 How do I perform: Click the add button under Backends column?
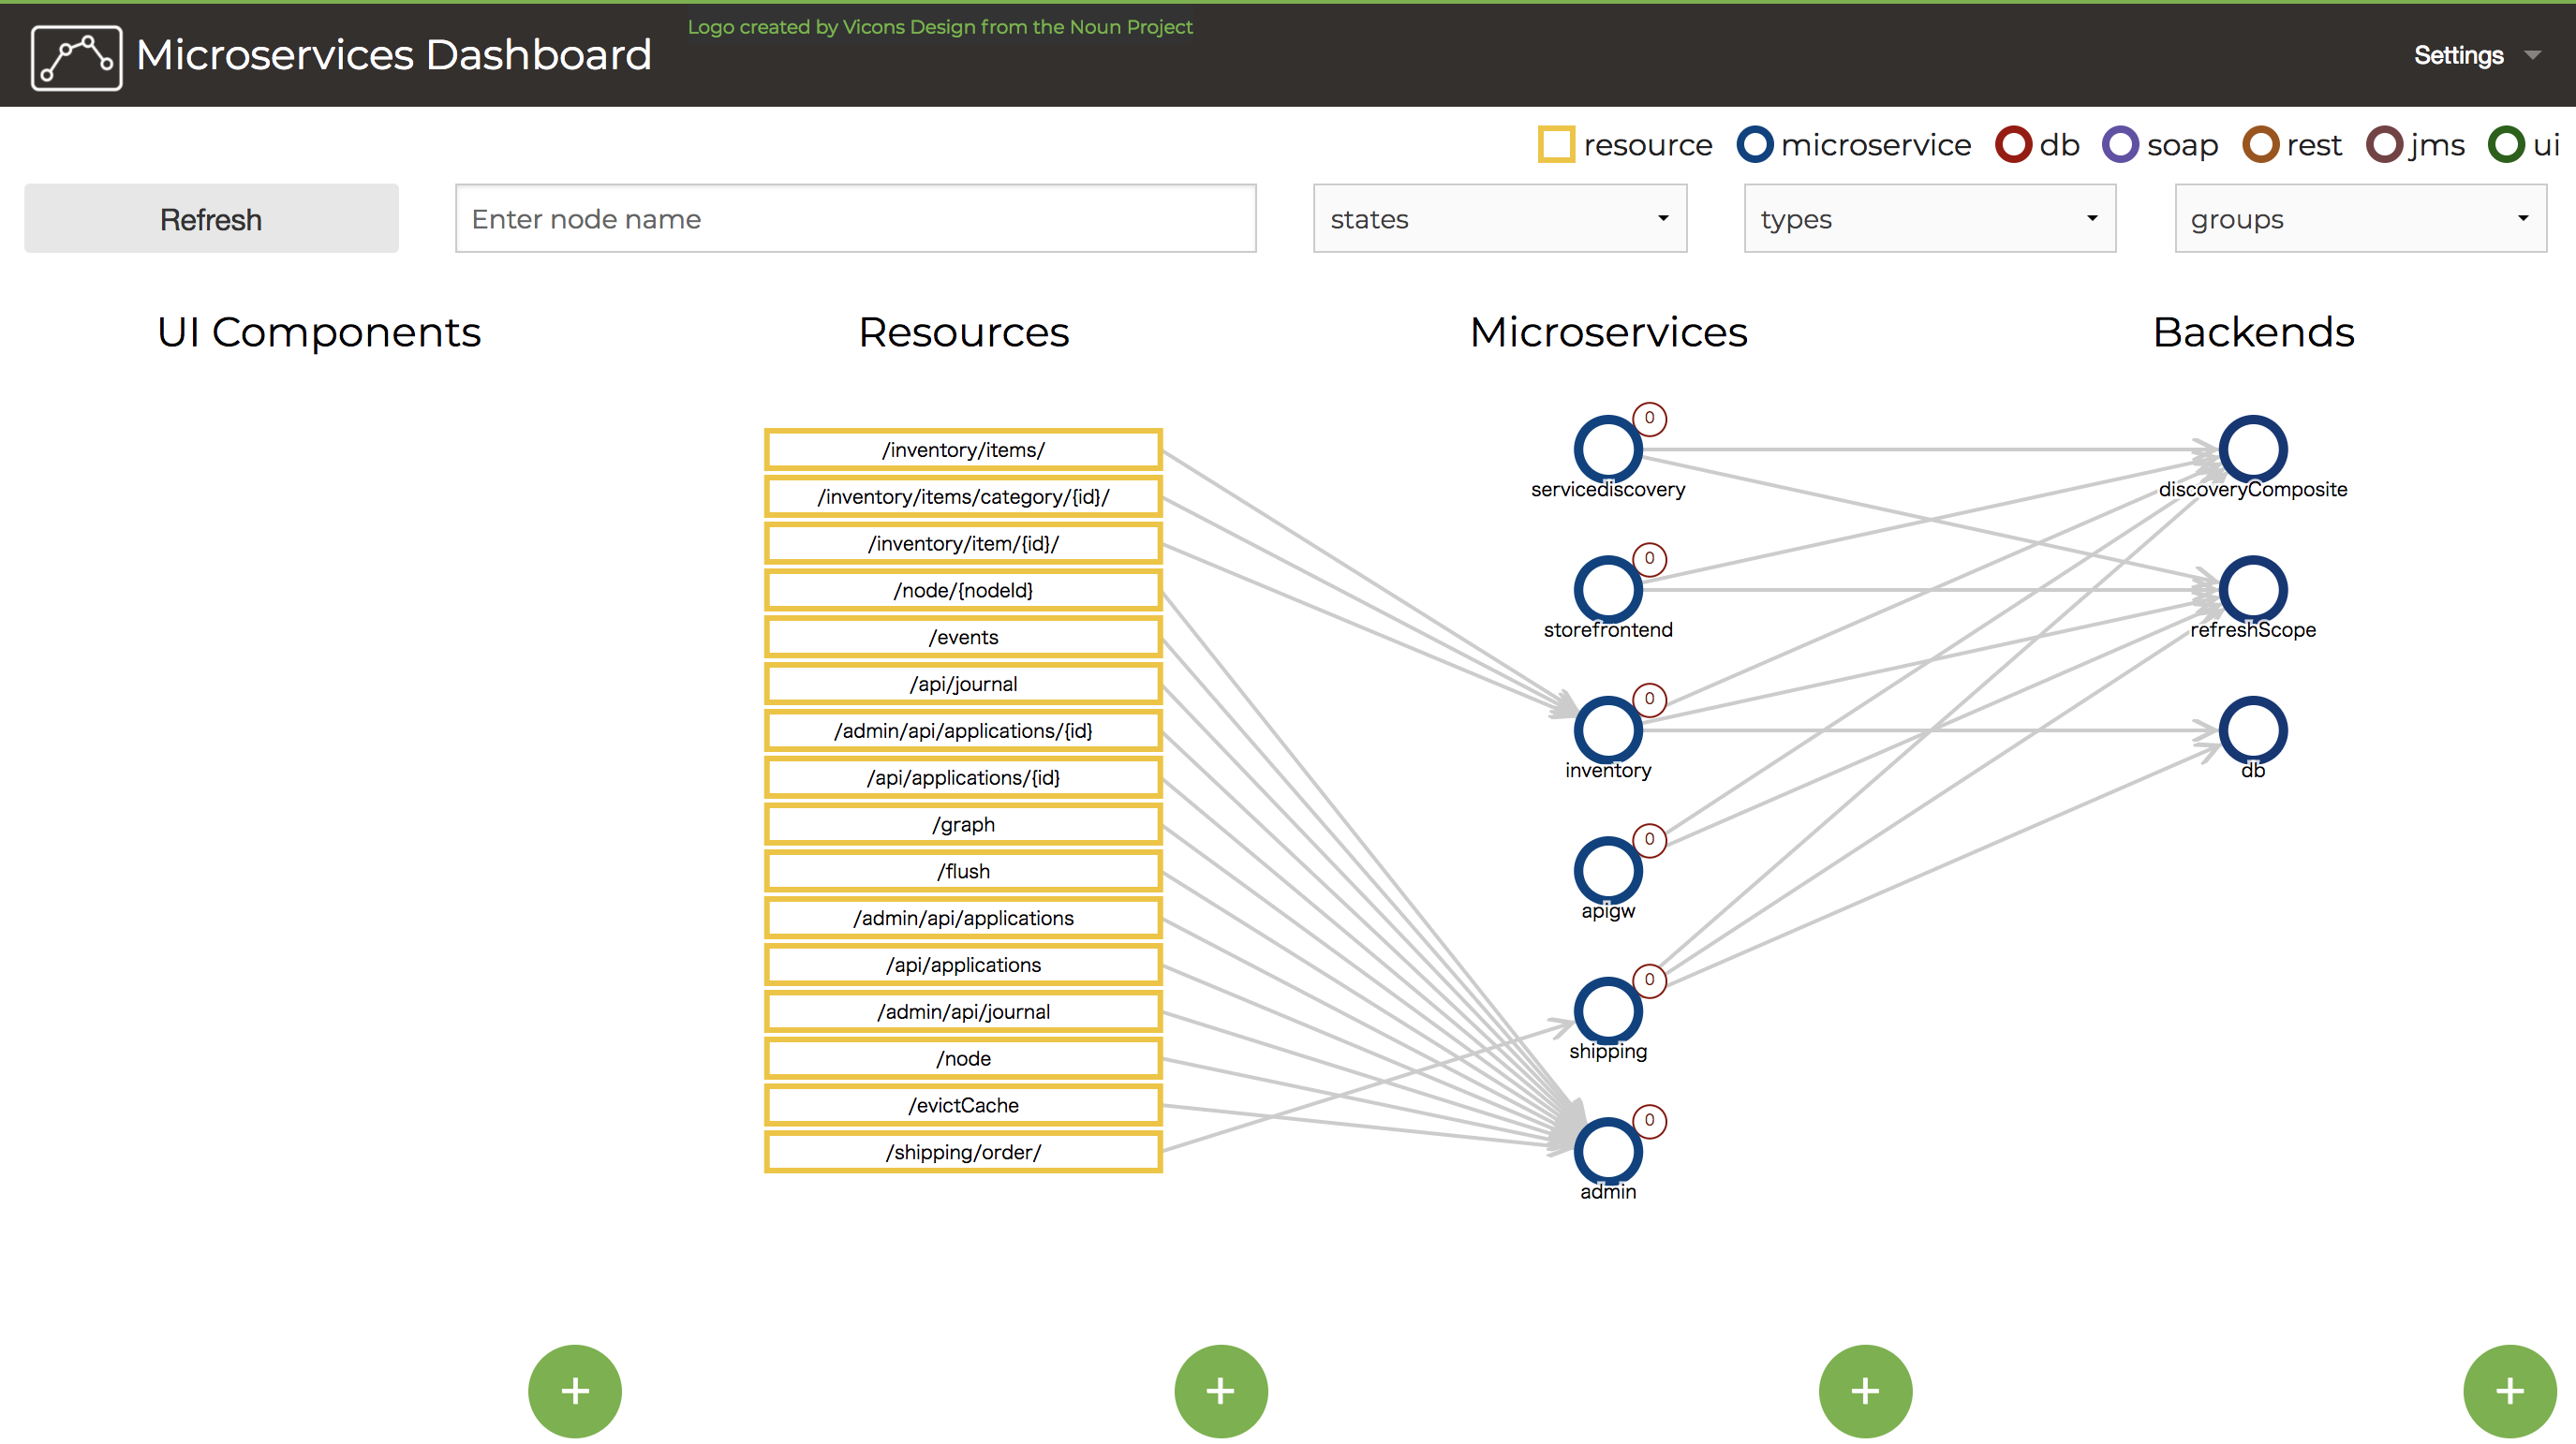pyautogui.click(x=2509, y=1390)
